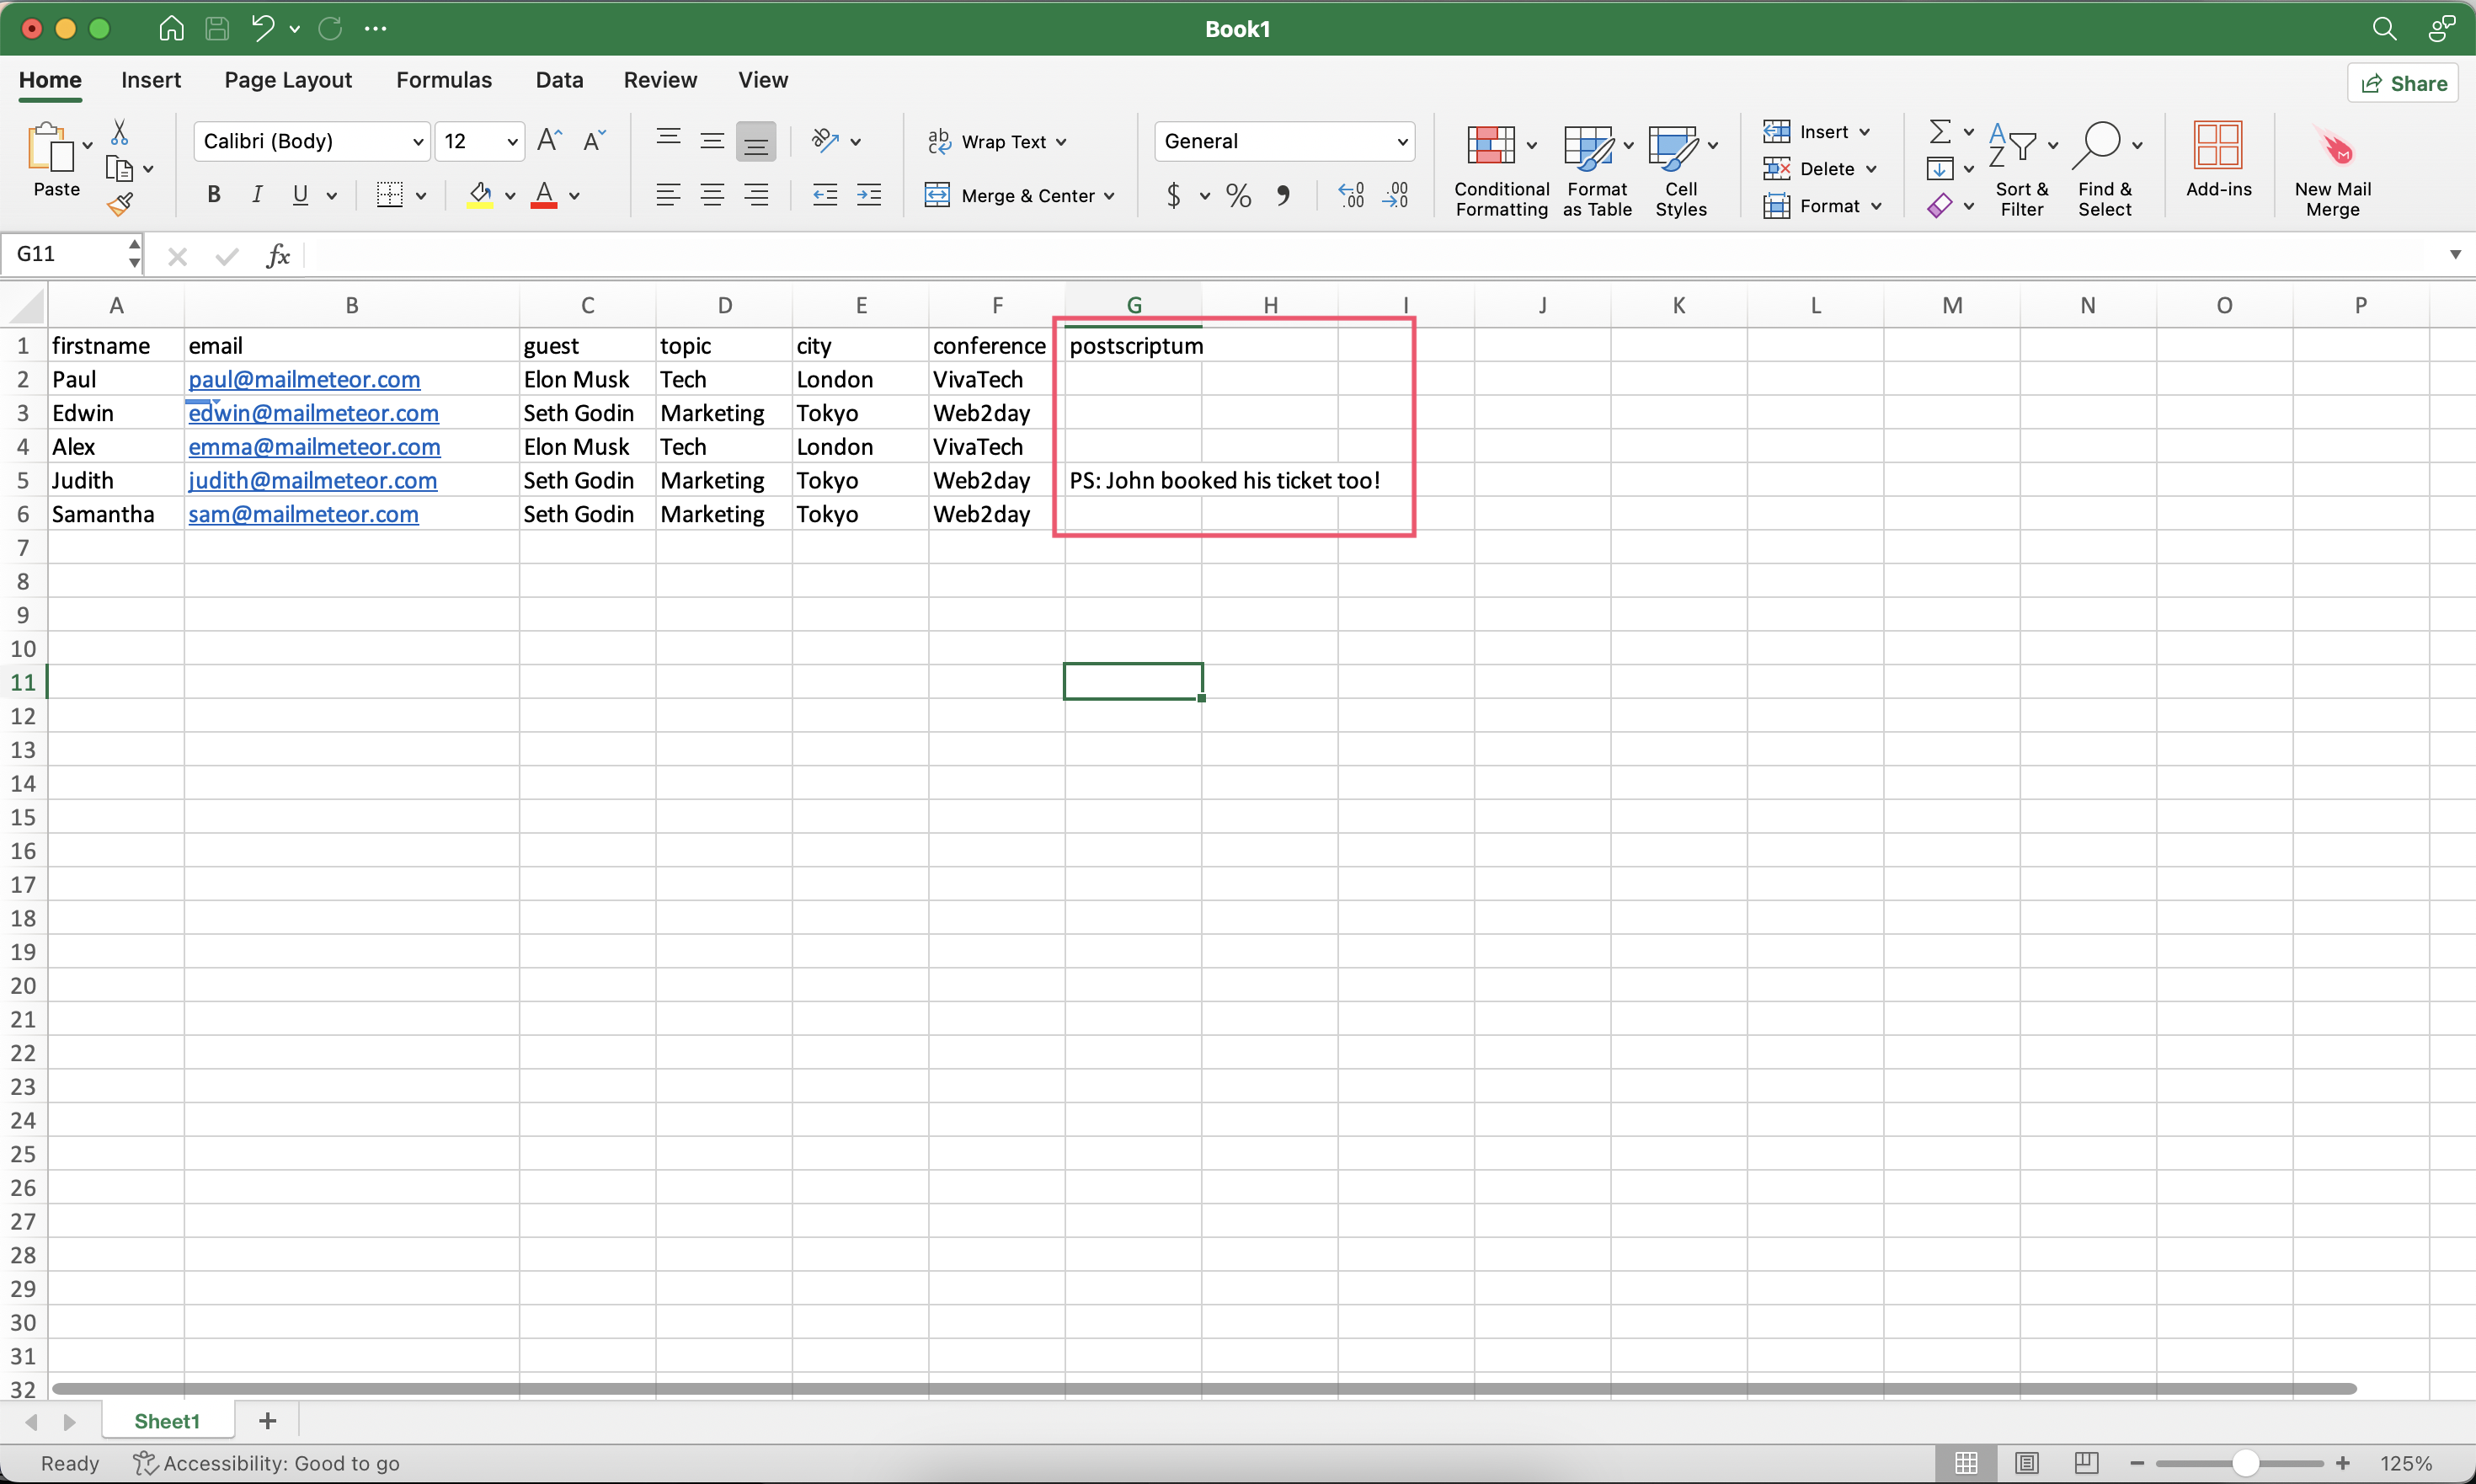
Task: Click Sort & Filter
Action: (2021, 169)
